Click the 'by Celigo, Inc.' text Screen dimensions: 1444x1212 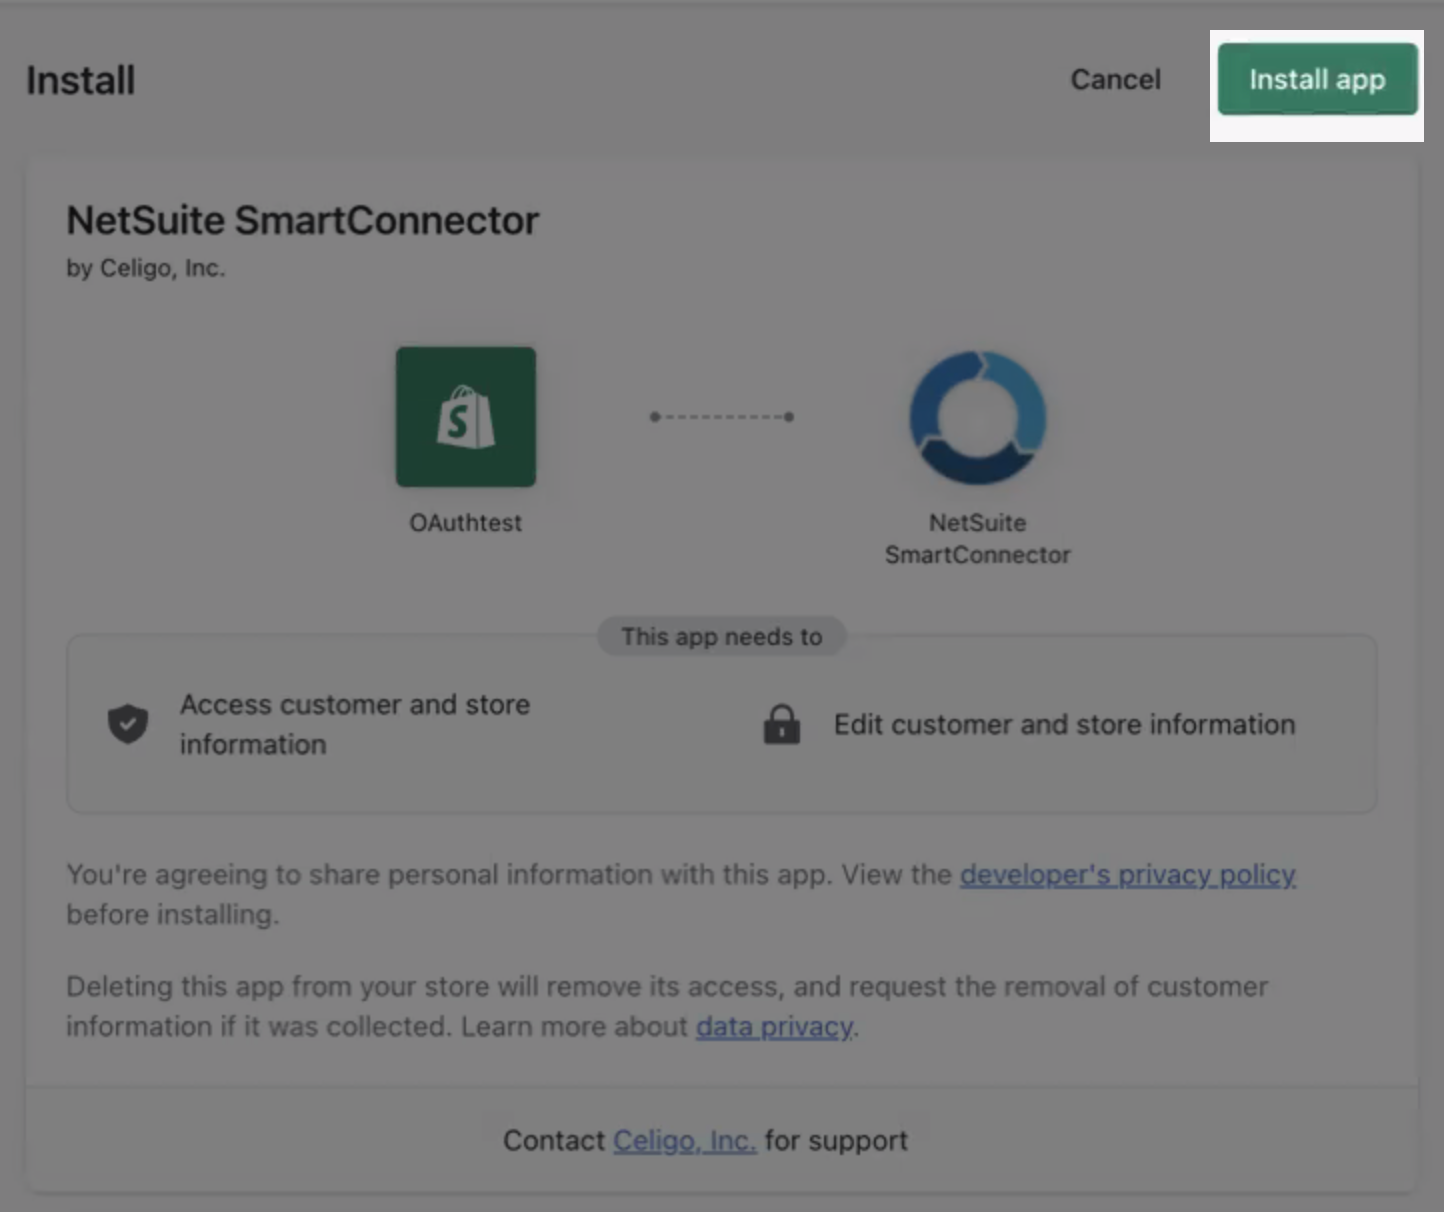[146, 268]
